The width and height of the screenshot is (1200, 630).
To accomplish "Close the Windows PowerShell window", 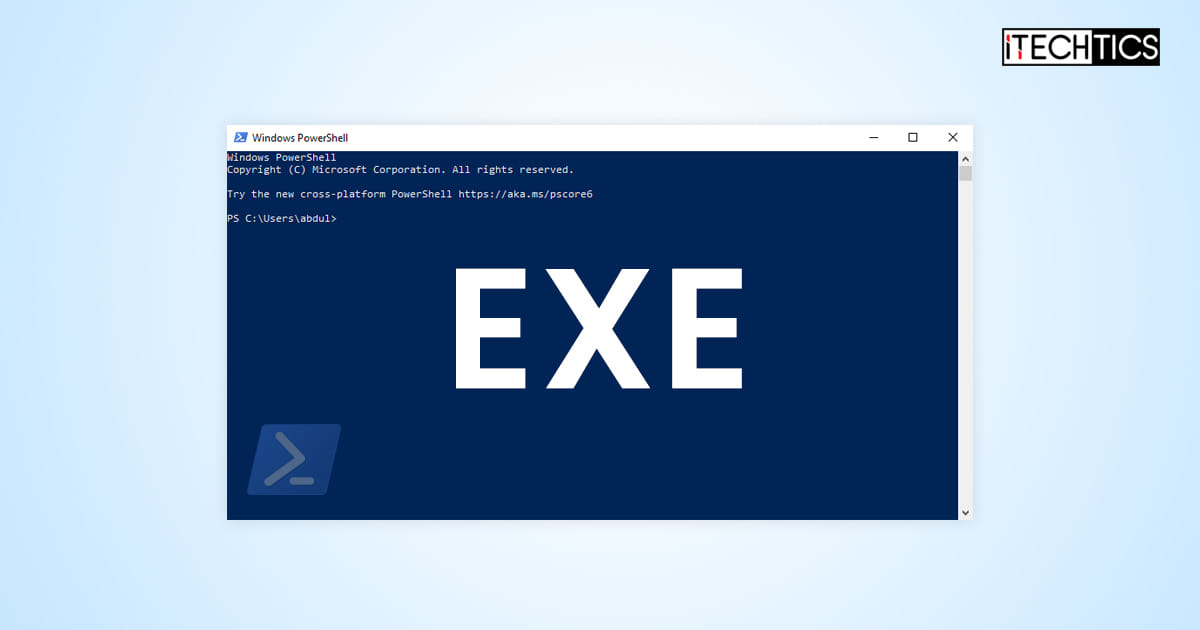I will click(952, 137).
